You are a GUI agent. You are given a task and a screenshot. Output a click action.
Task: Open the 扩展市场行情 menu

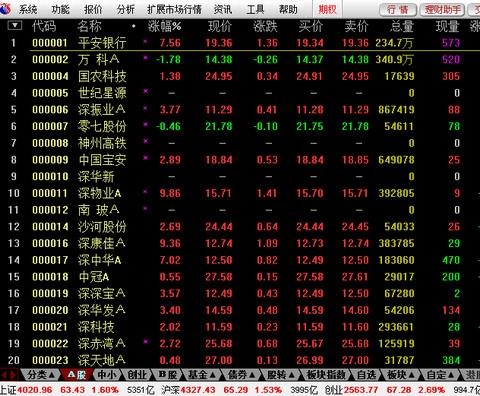point(174,9)
